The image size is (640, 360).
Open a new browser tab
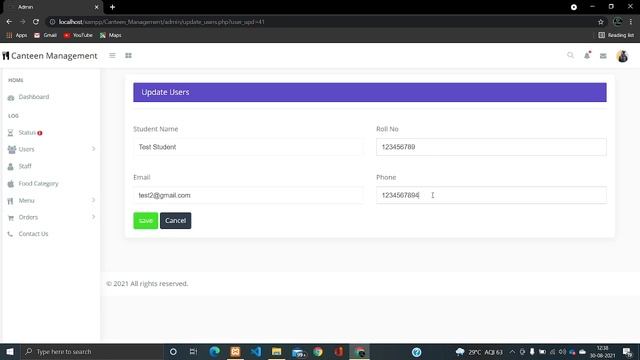pyautogui.click(x=112, y=7)
